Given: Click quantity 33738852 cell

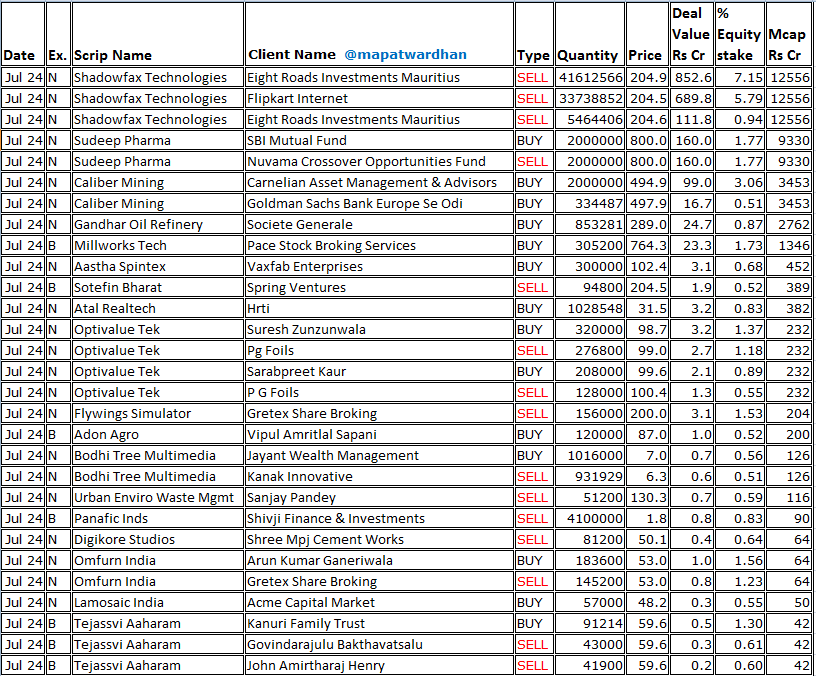Looking at the screenshot, I should point(590,98).
